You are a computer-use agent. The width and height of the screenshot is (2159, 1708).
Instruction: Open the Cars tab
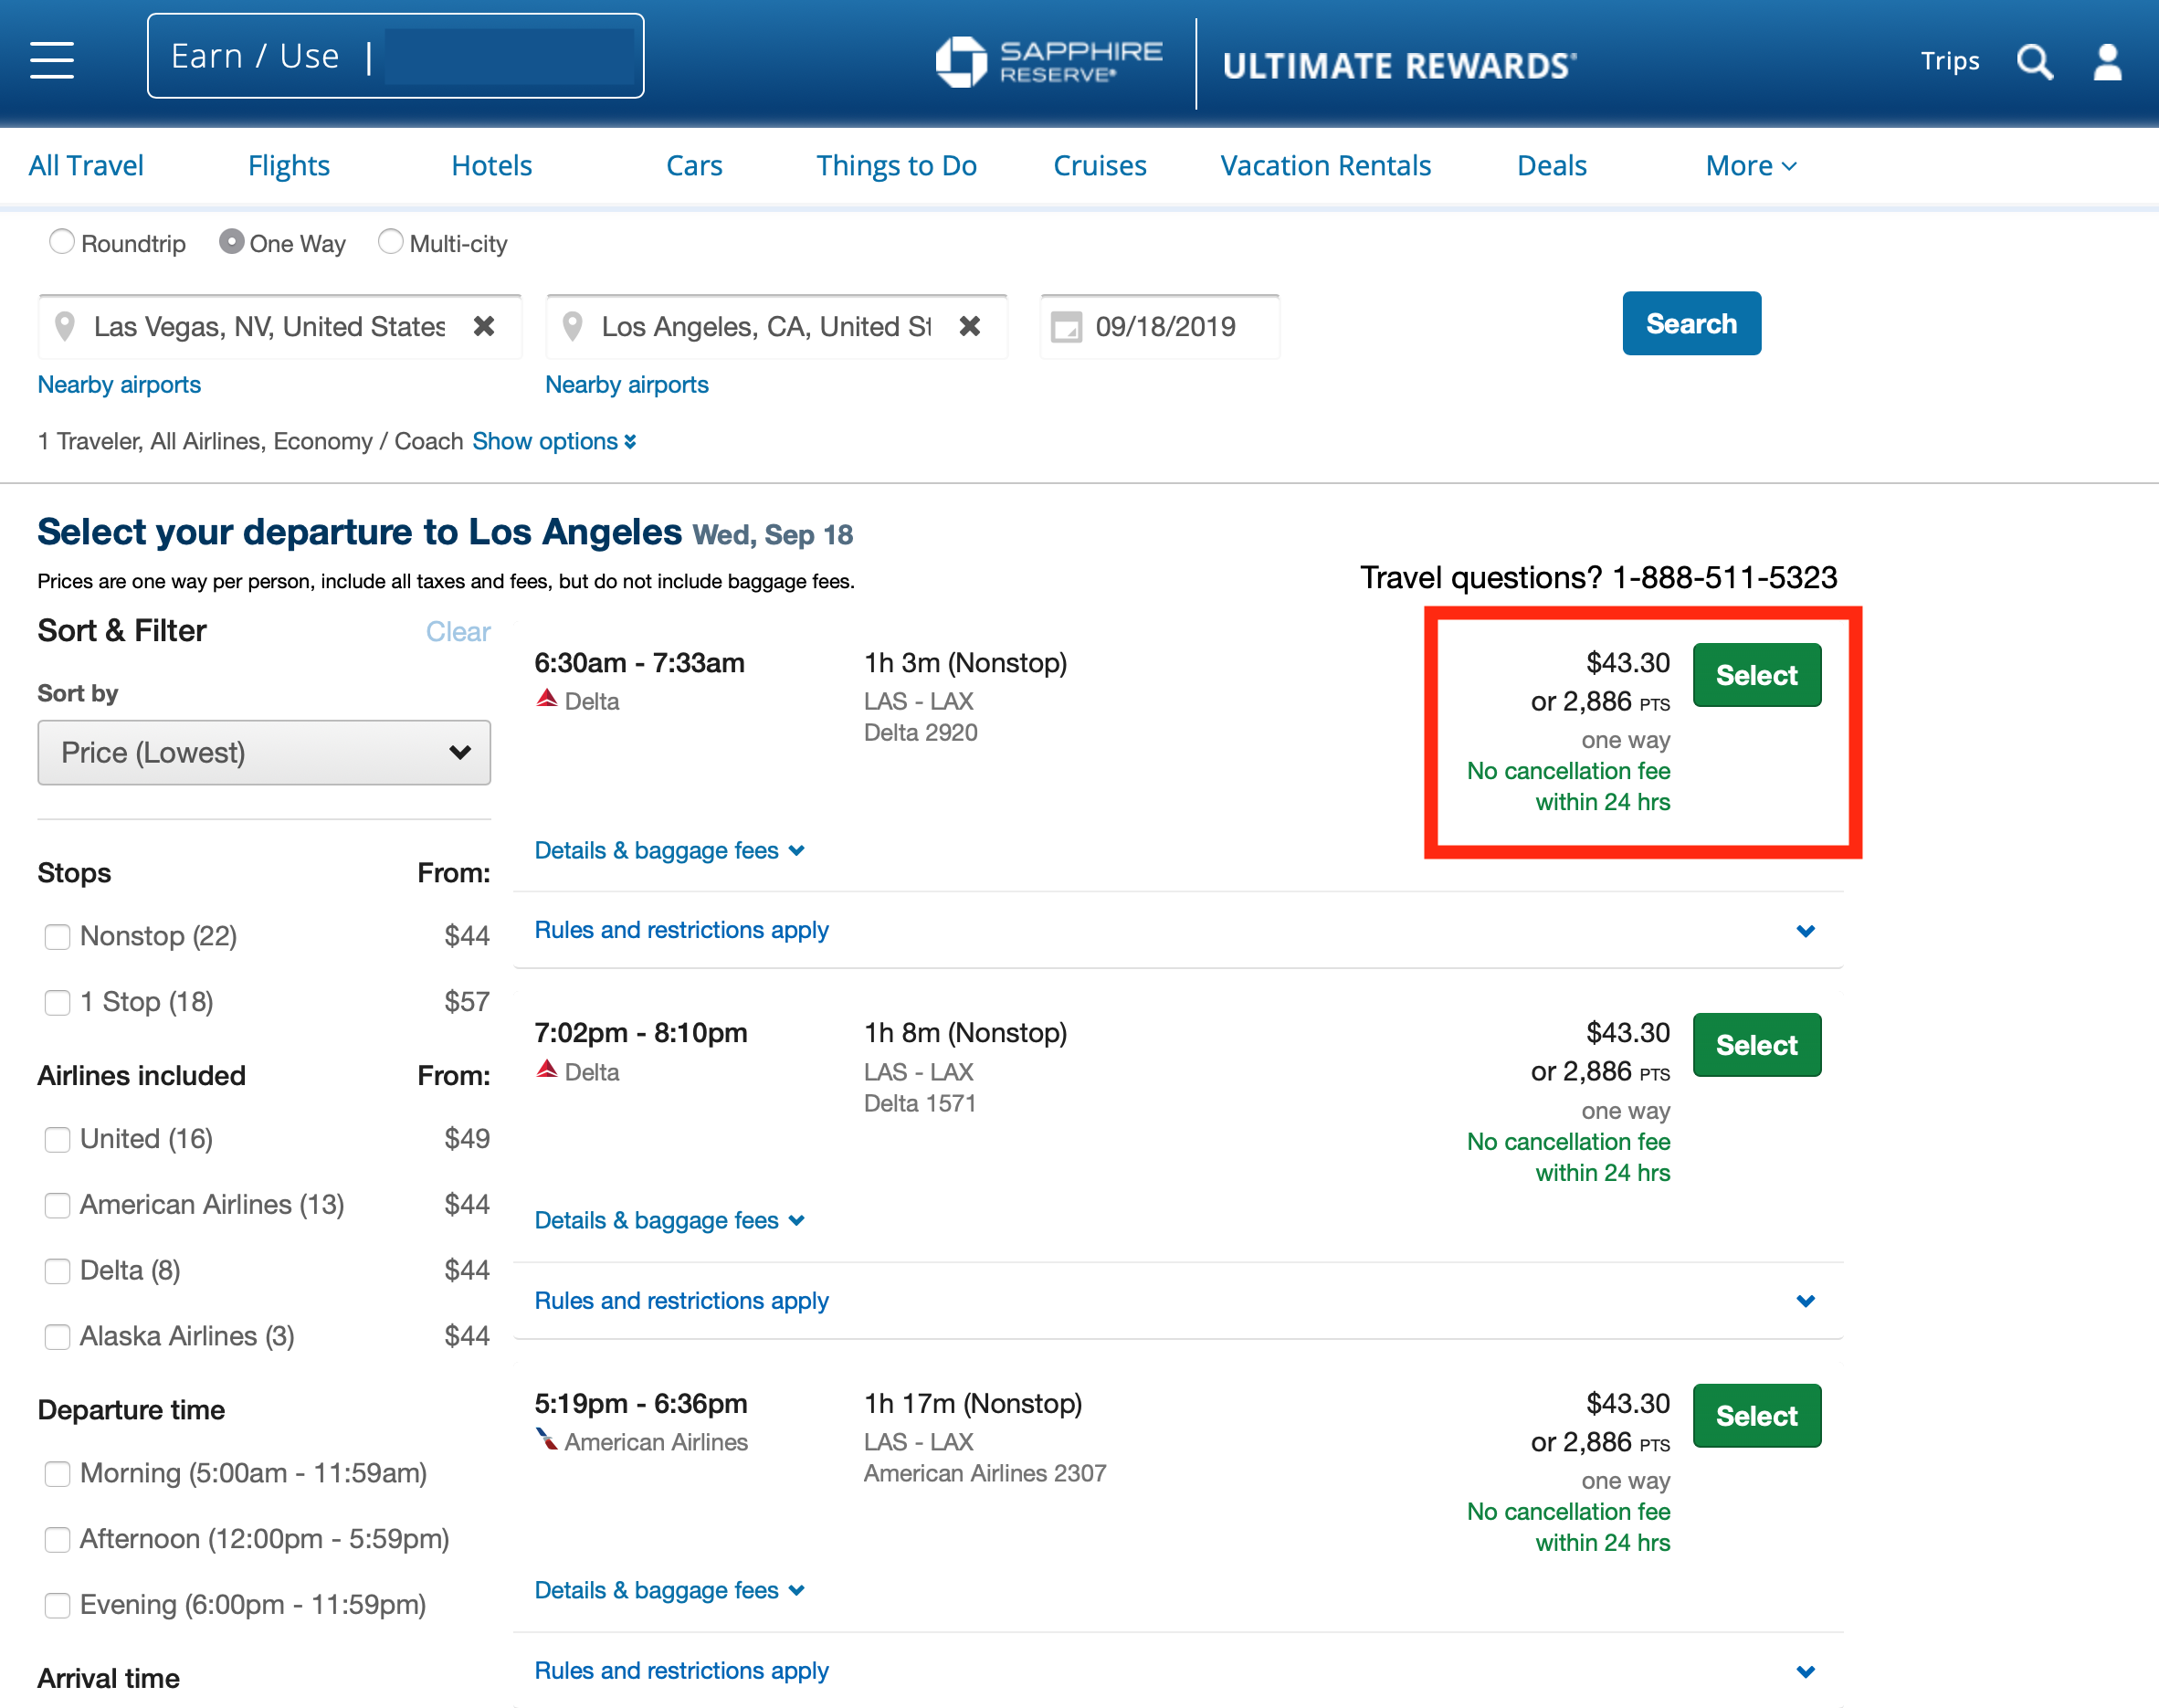(x=694, y=166)
